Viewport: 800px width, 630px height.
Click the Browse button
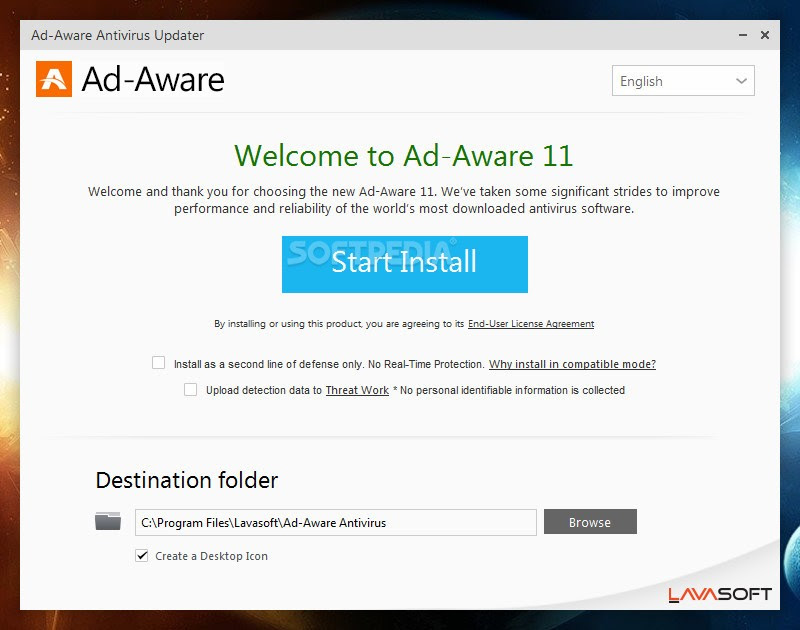590,522
